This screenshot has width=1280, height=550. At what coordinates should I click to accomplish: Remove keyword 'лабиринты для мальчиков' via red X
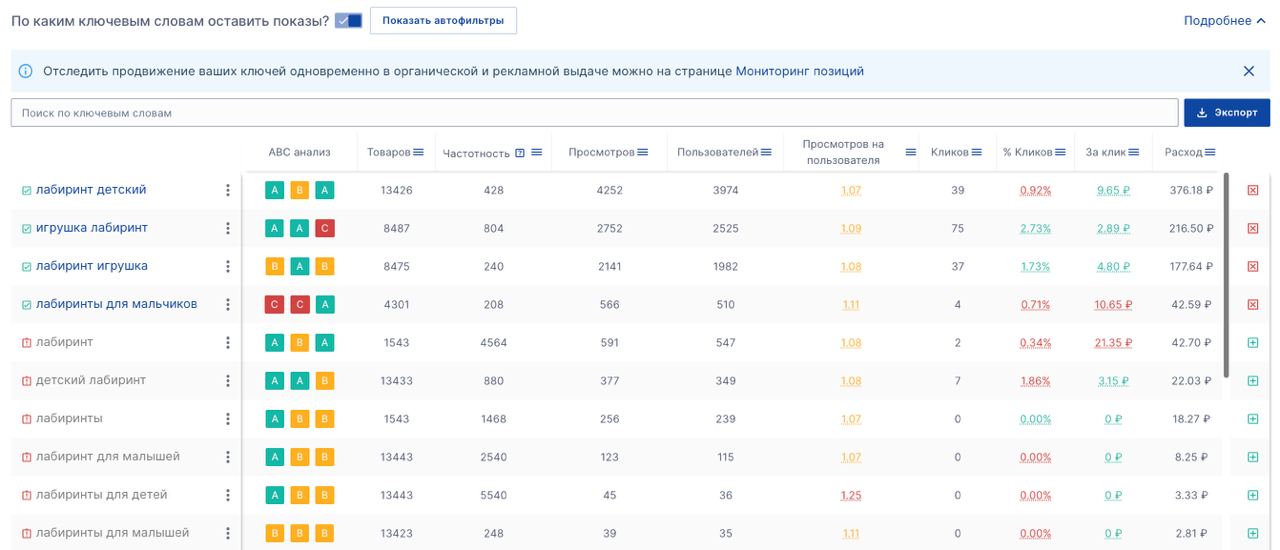point(1253,305)
